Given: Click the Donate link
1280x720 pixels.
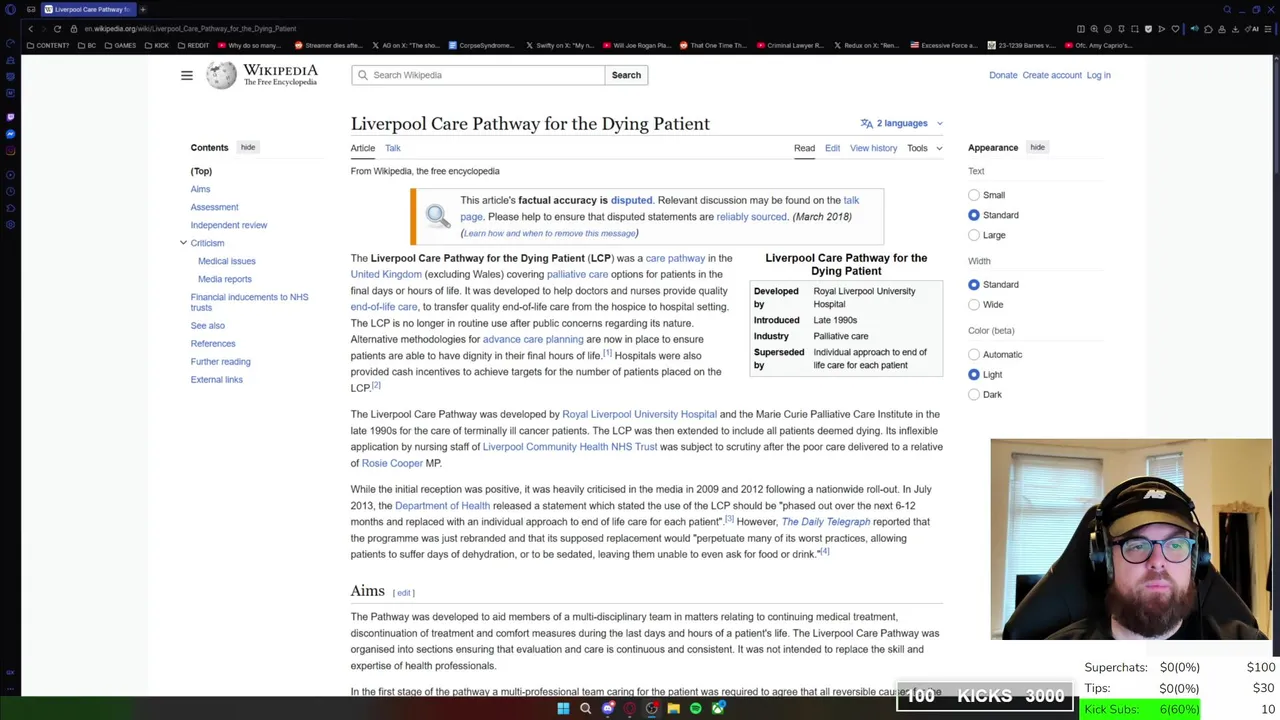Looking at the screenshot, I should [1003, 75].
